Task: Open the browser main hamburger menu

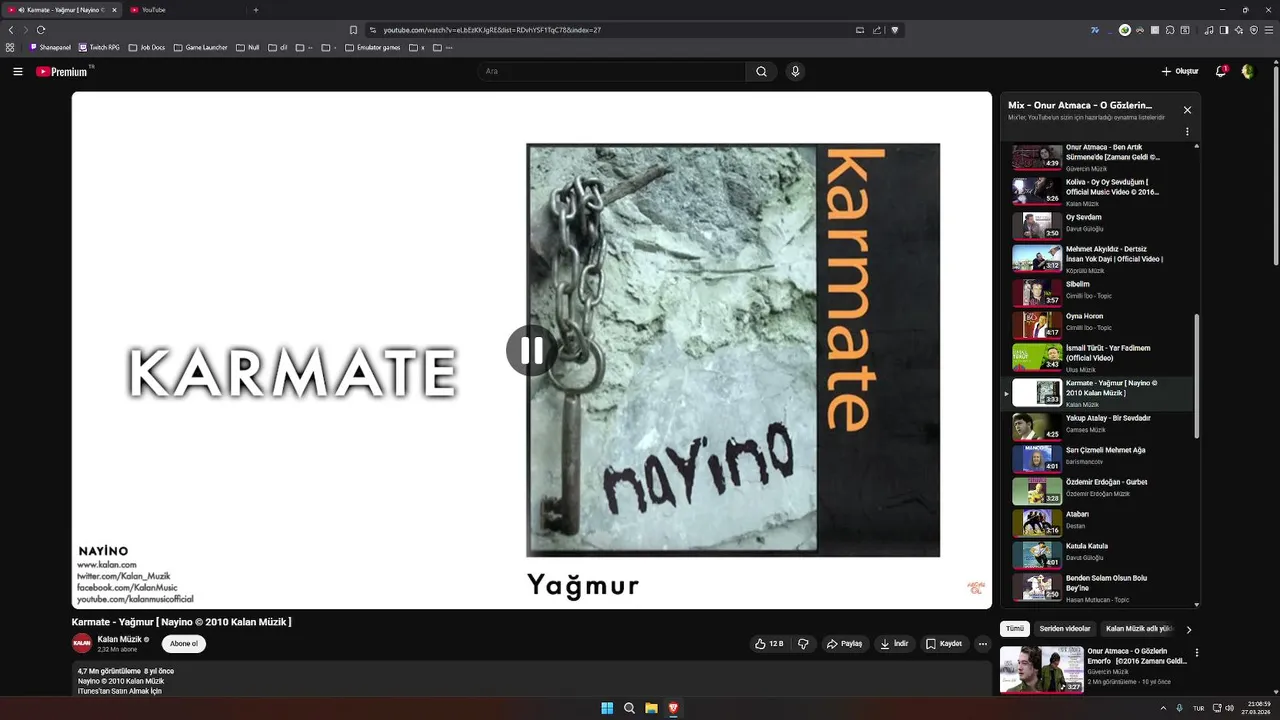Action: (1269, 30)
